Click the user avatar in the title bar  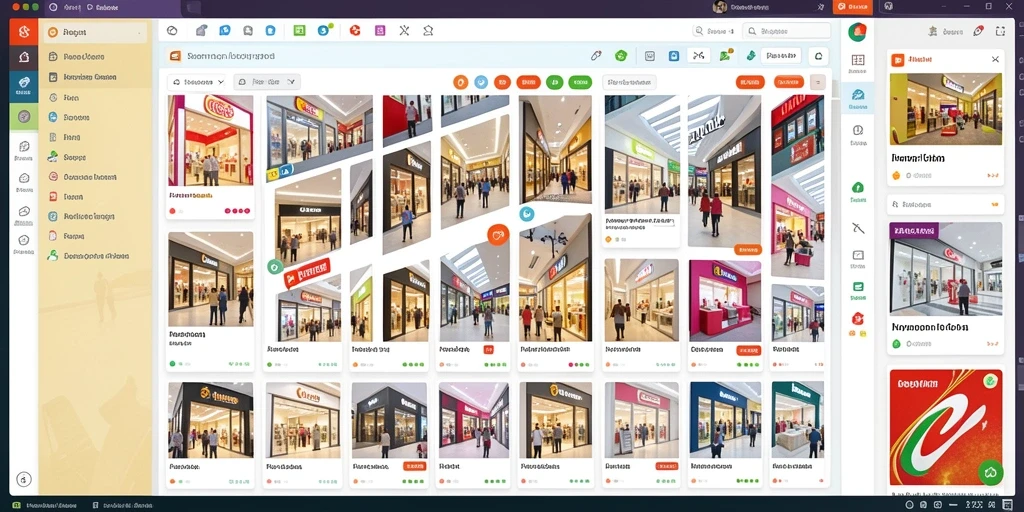tap(720, 7)
